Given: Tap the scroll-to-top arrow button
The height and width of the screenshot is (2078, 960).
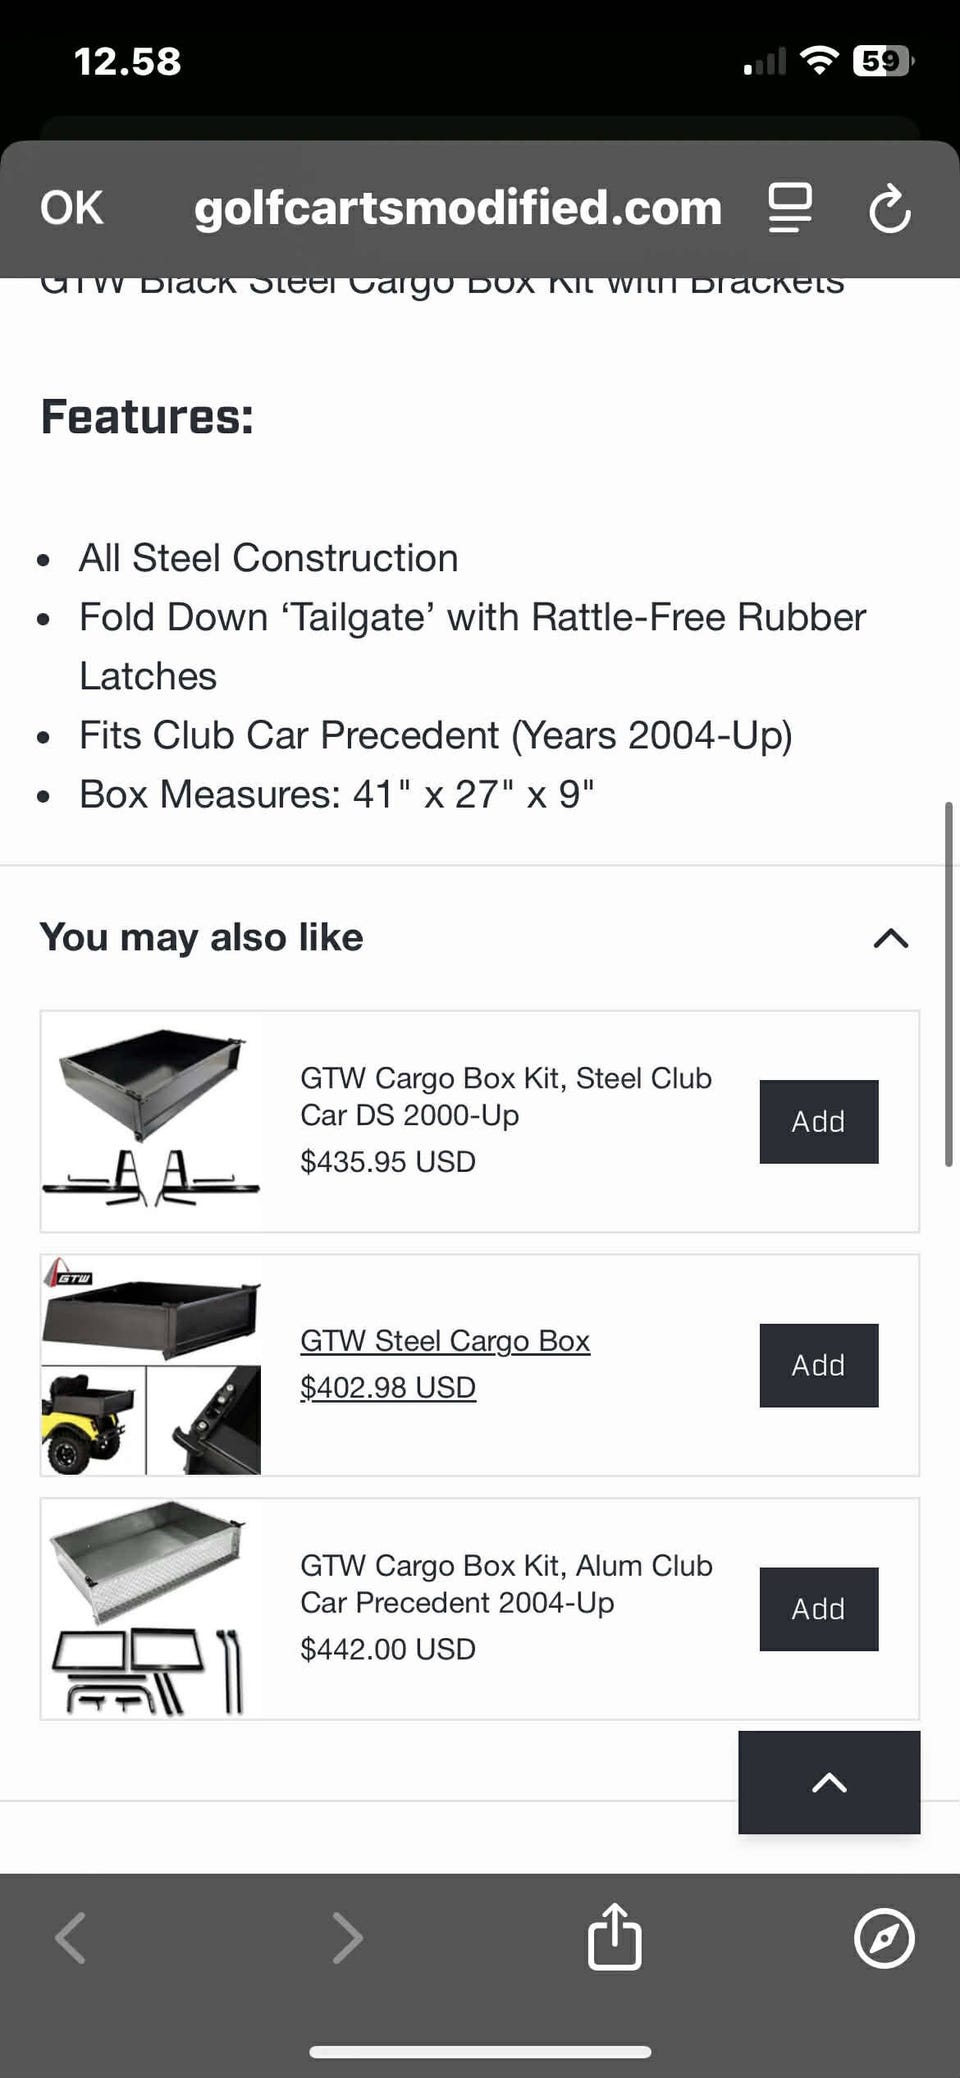Looking at the screenshot, I should [829, 1782].
